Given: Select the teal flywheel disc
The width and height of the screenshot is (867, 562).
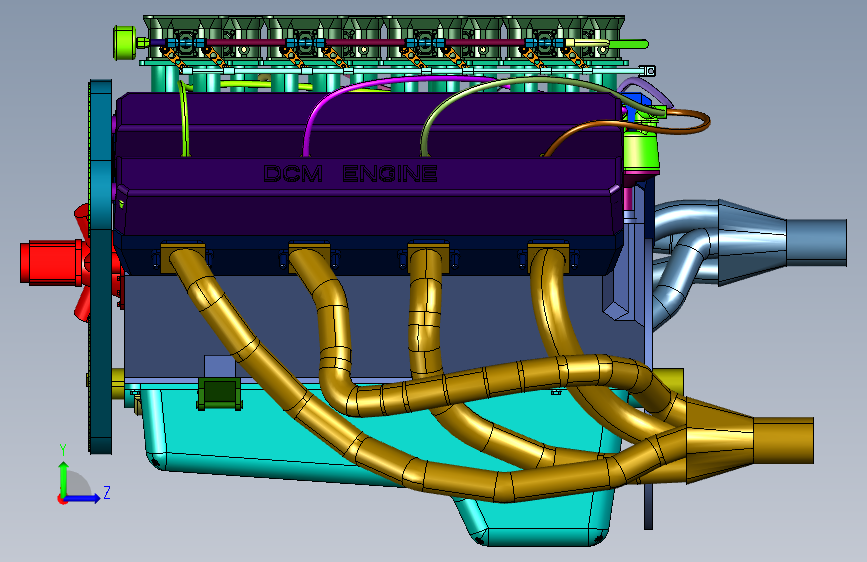Looking at the screenshot, I should (100, 267).
